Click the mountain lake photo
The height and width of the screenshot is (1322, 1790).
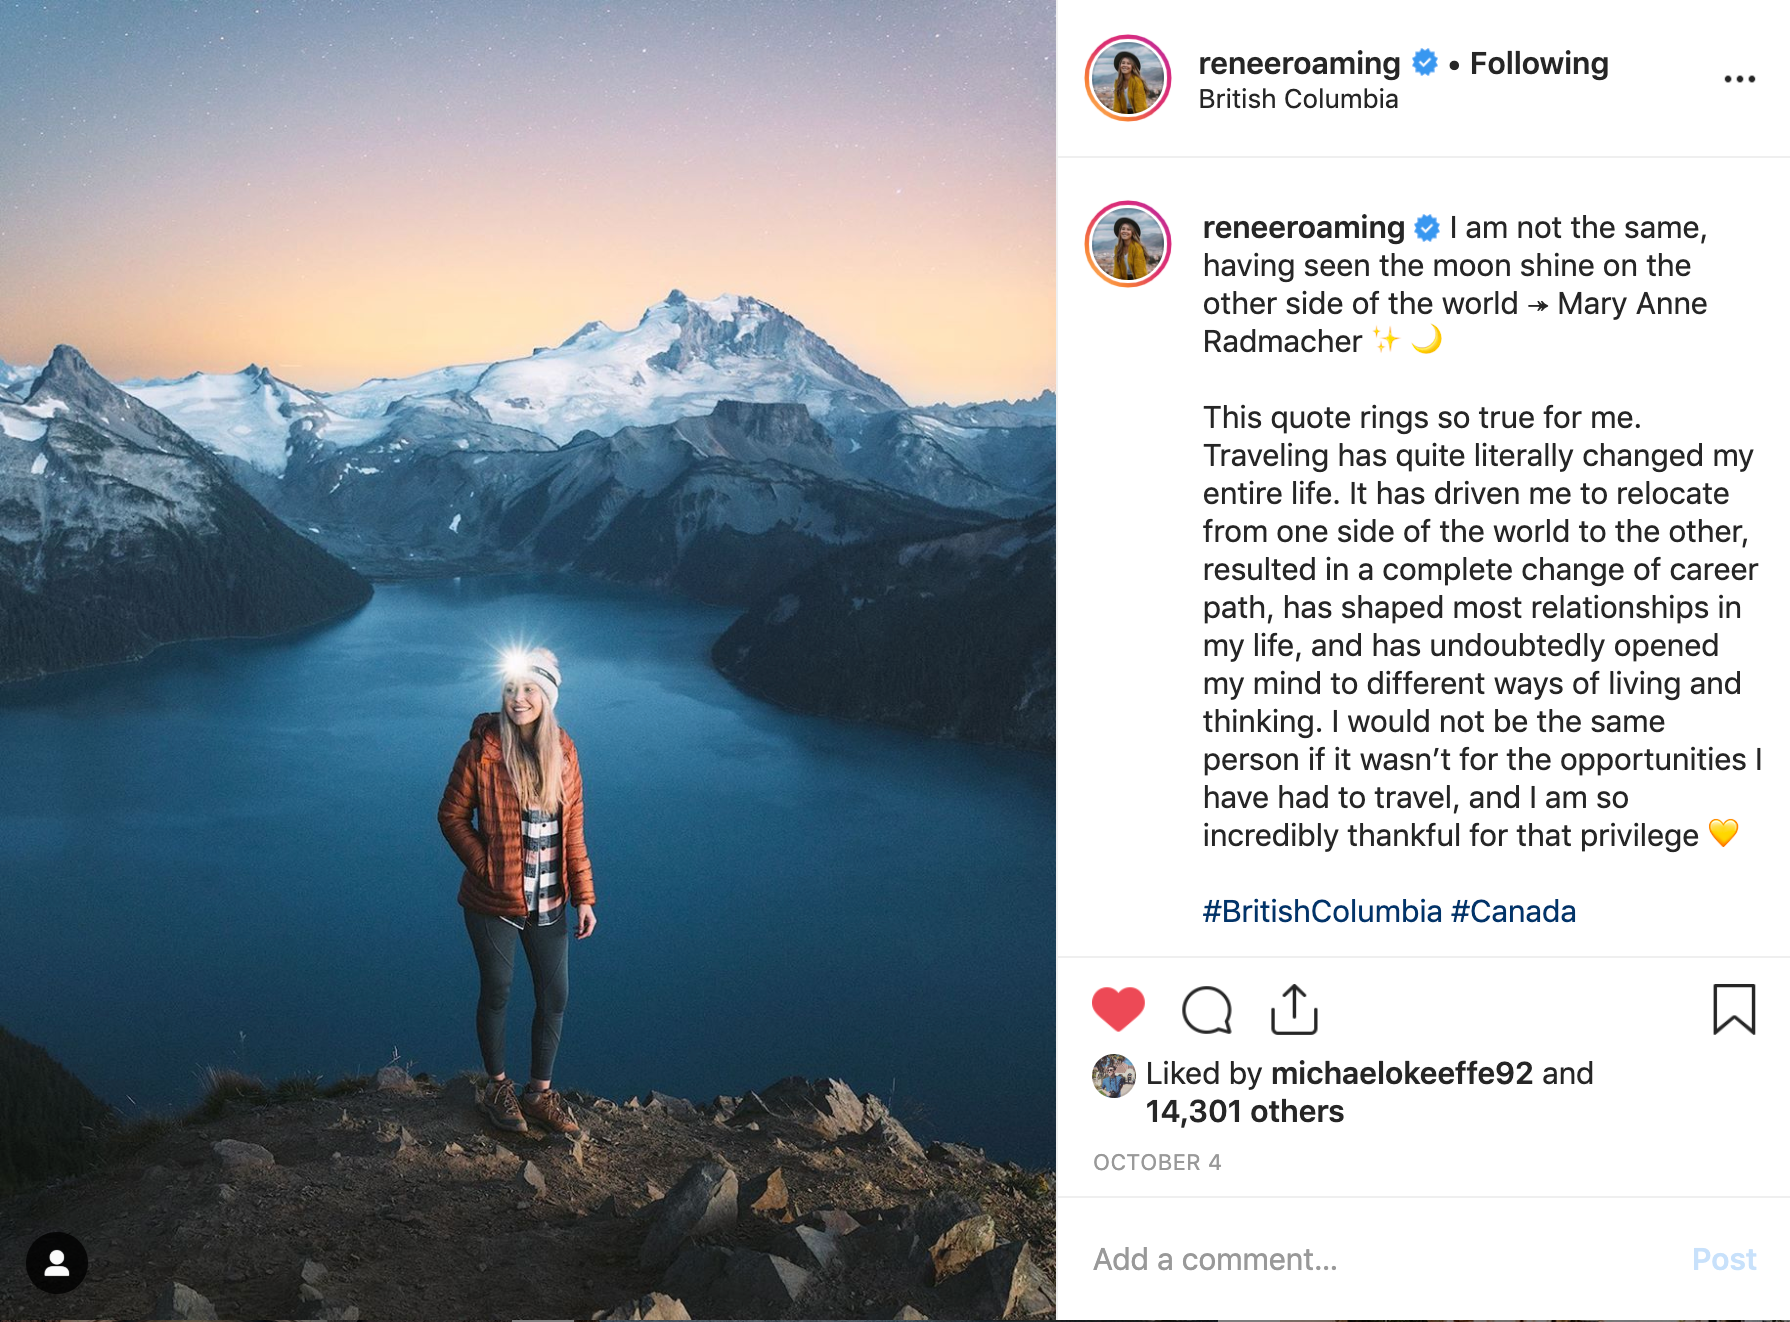tap(528, 500)
